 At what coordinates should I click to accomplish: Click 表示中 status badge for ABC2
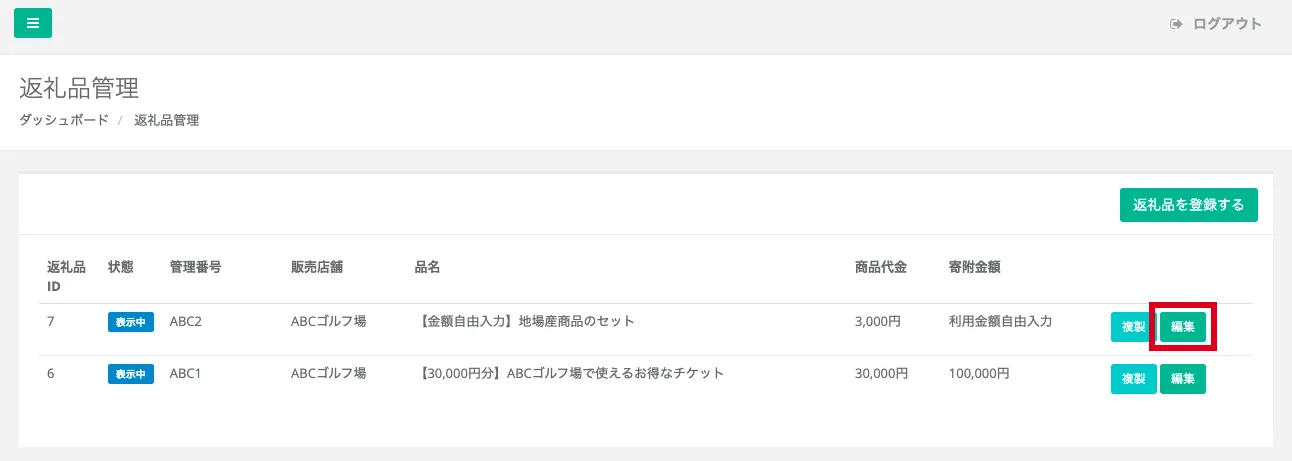[x=131, y=322]
